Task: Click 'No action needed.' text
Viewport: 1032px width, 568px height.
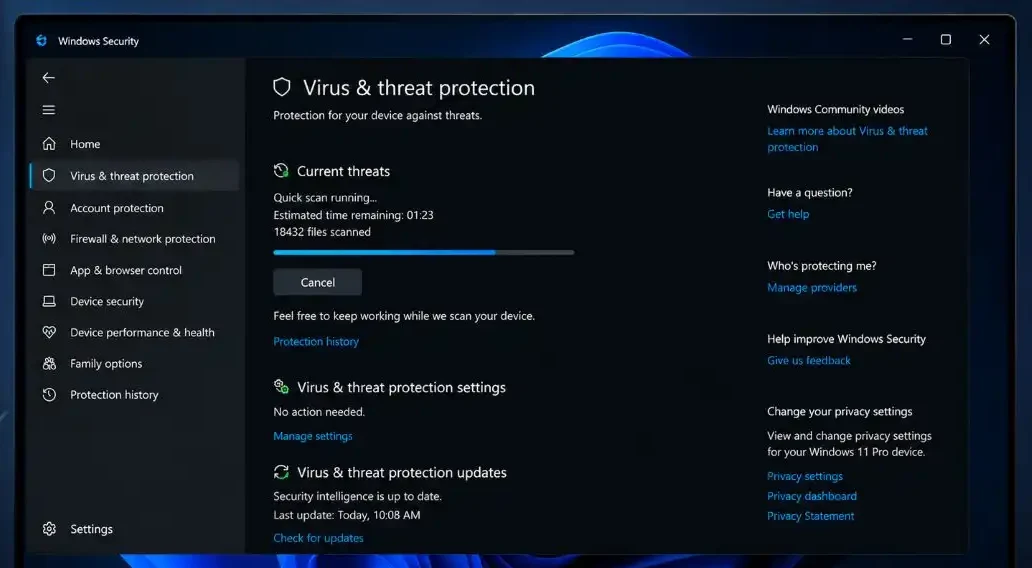Action: coord(319,411)
